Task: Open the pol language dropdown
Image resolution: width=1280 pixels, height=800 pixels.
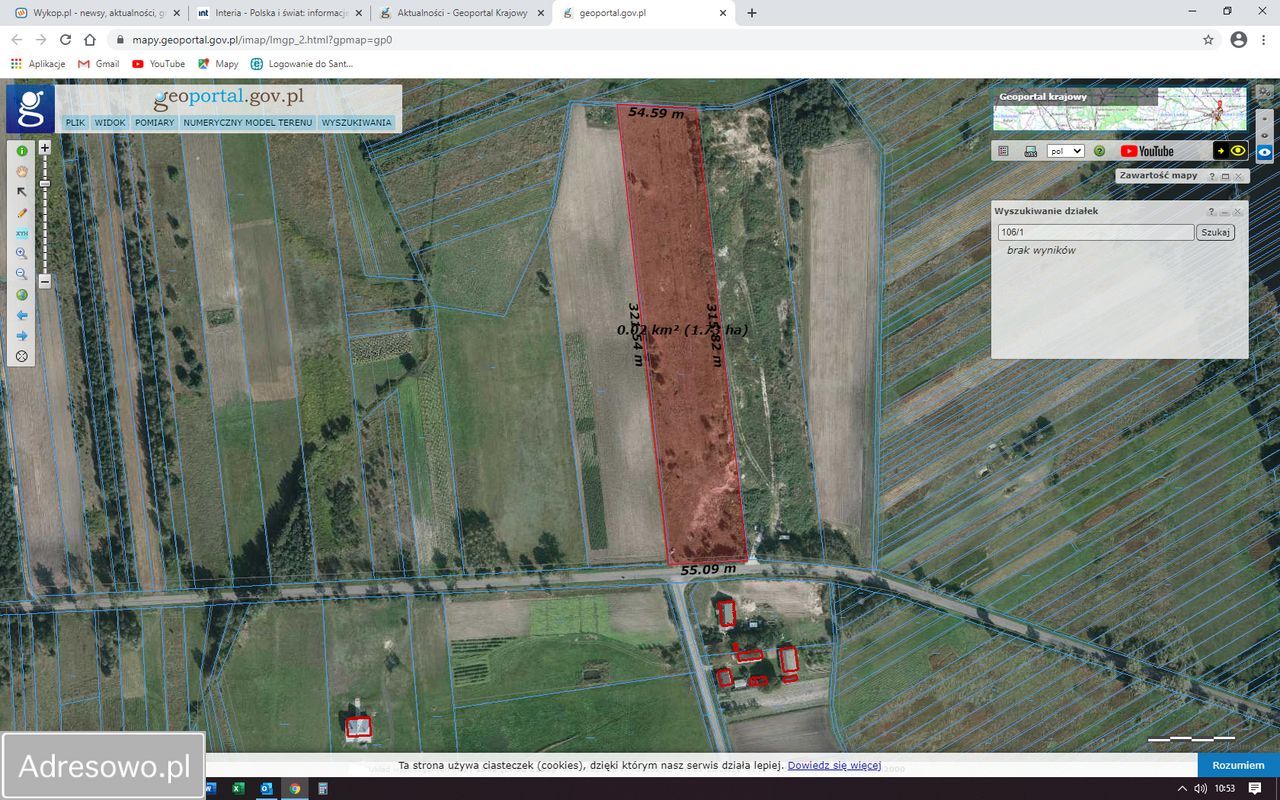Action: [x=1065, y=151]
